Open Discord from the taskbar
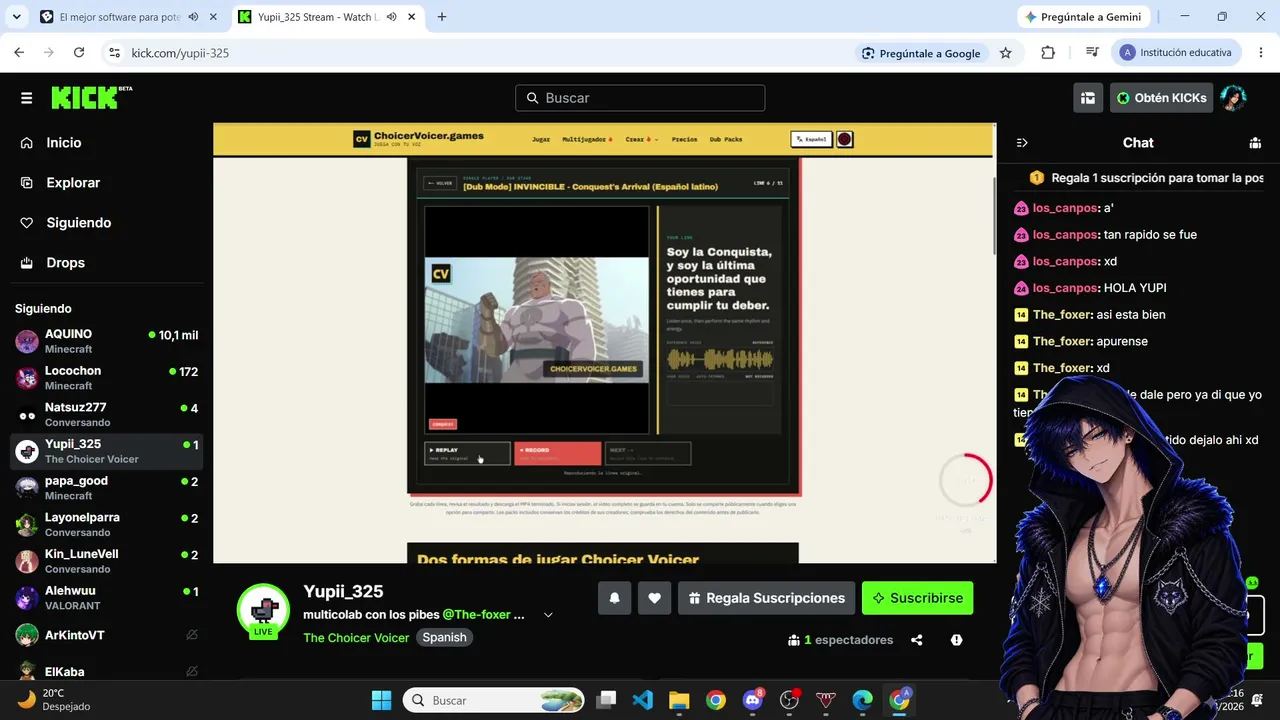Screen dimensions: 1280x720 753,700
